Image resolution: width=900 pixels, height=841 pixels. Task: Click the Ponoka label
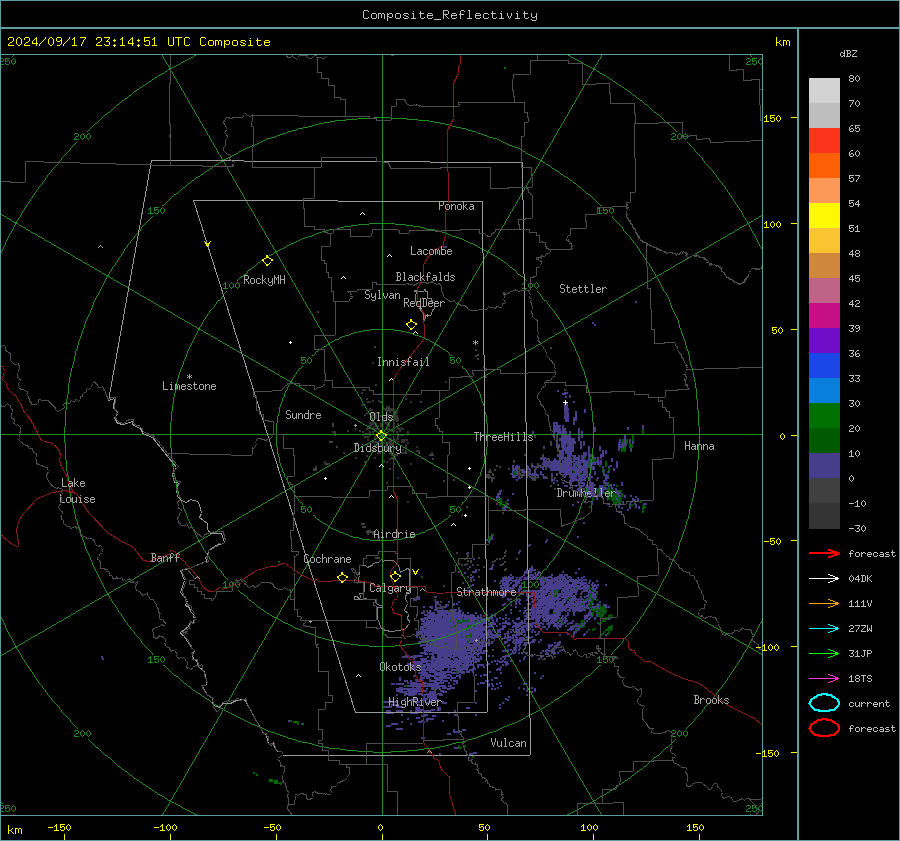pos(456,206)
